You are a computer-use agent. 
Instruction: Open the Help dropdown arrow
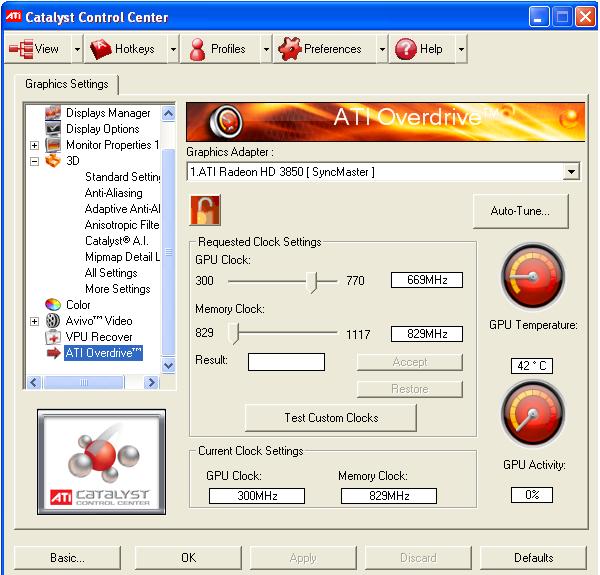tap(461, 49)
